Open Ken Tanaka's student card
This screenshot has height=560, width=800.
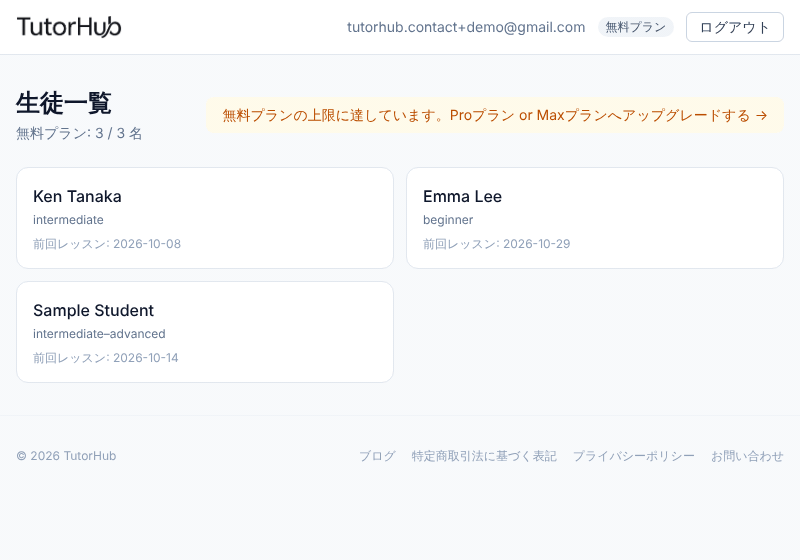click(x=205, y=218)
